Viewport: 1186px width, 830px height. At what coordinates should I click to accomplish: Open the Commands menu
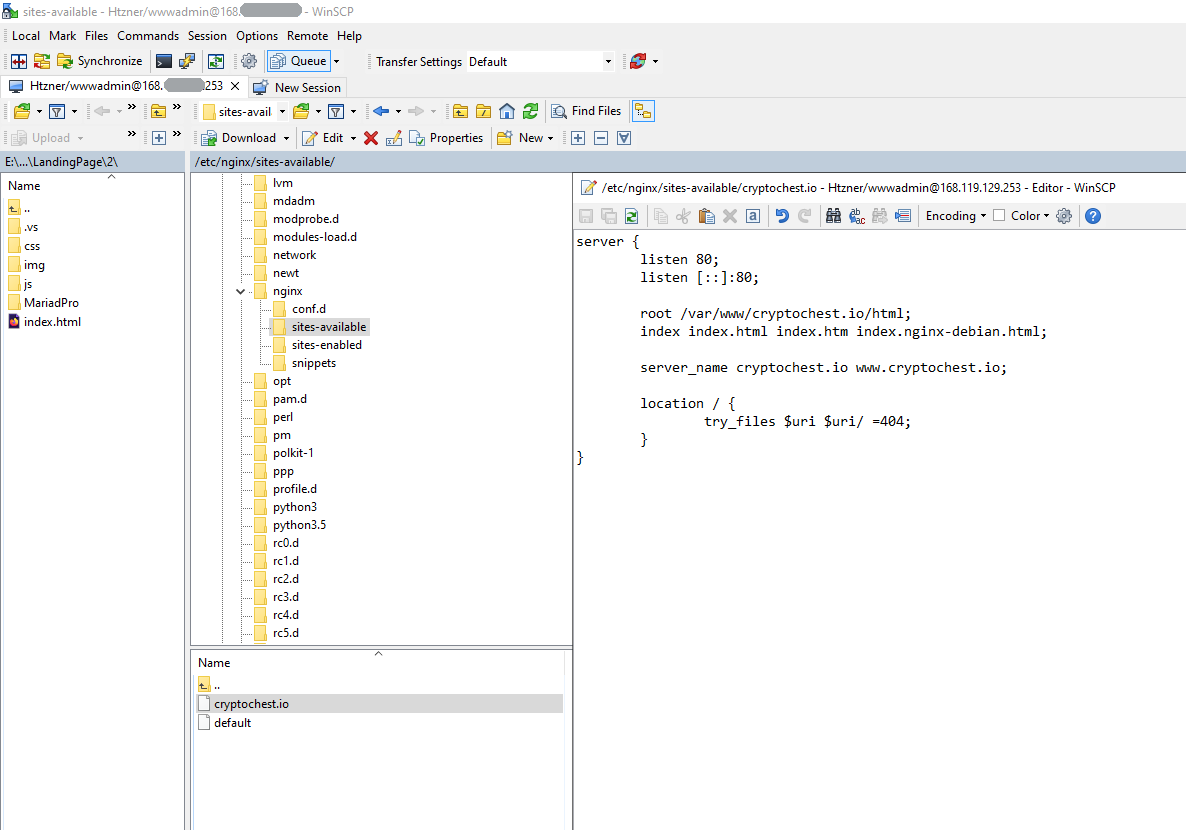[148, 36]
